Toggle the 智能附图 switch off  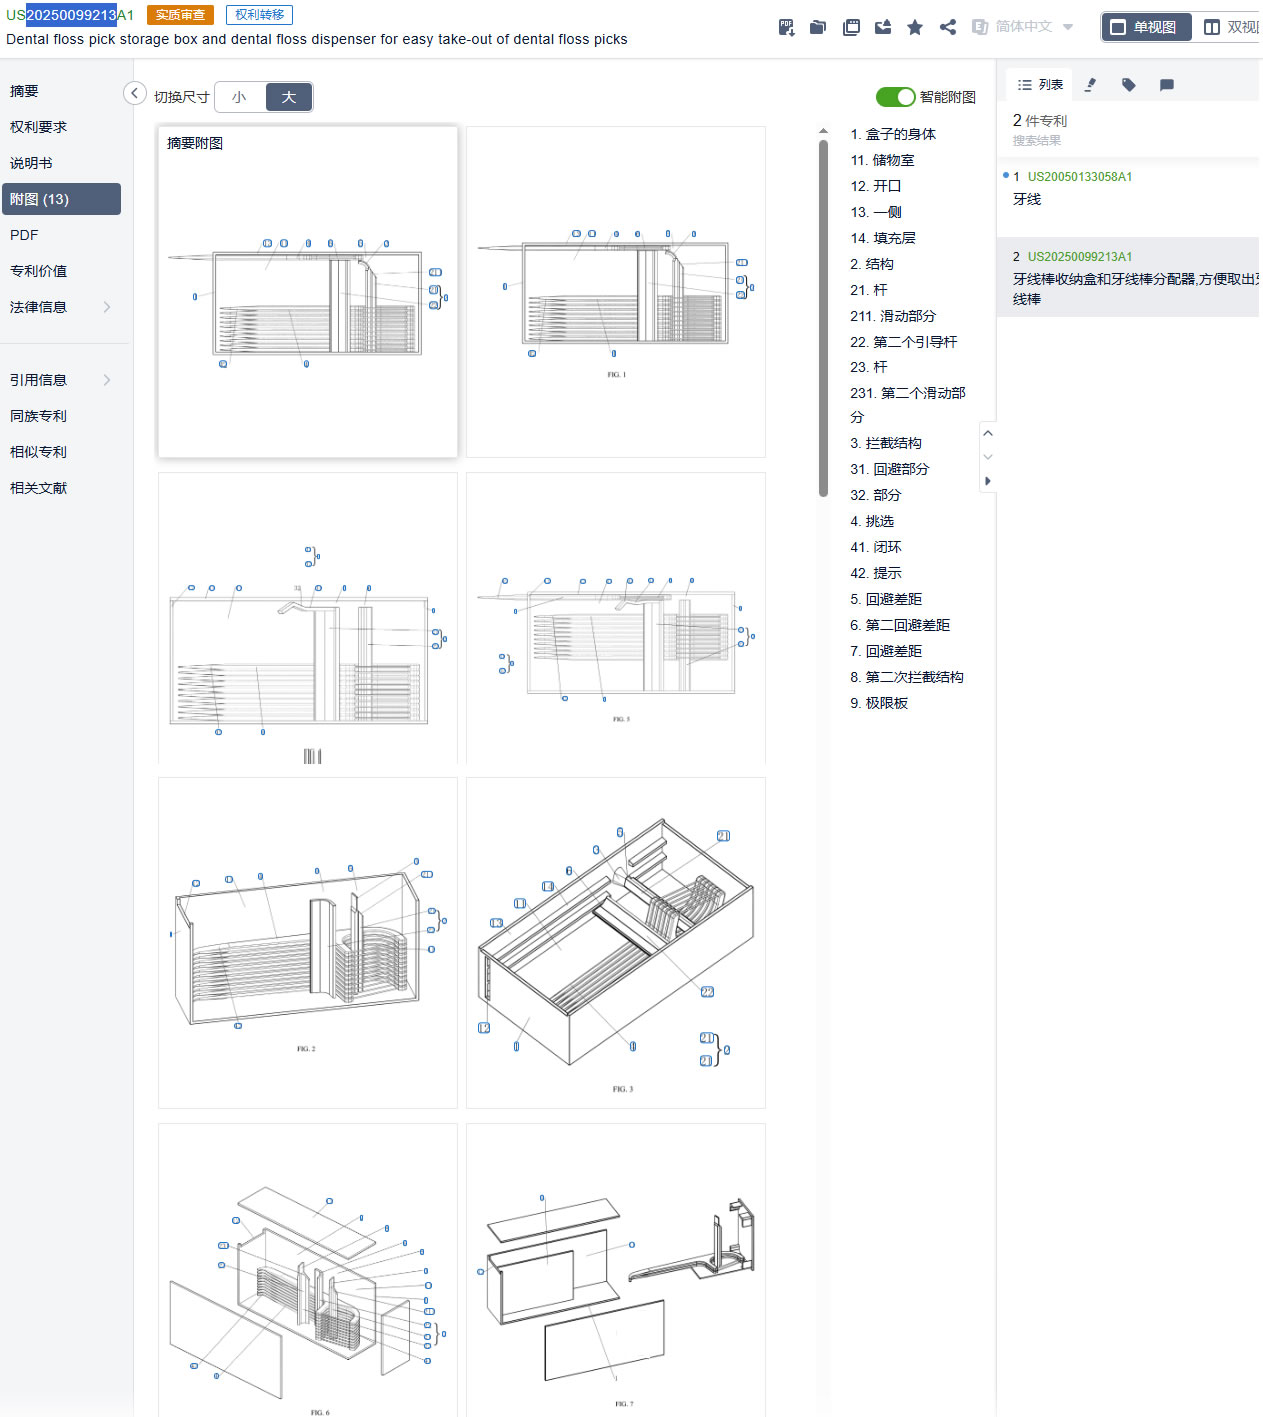coord(895,97)
